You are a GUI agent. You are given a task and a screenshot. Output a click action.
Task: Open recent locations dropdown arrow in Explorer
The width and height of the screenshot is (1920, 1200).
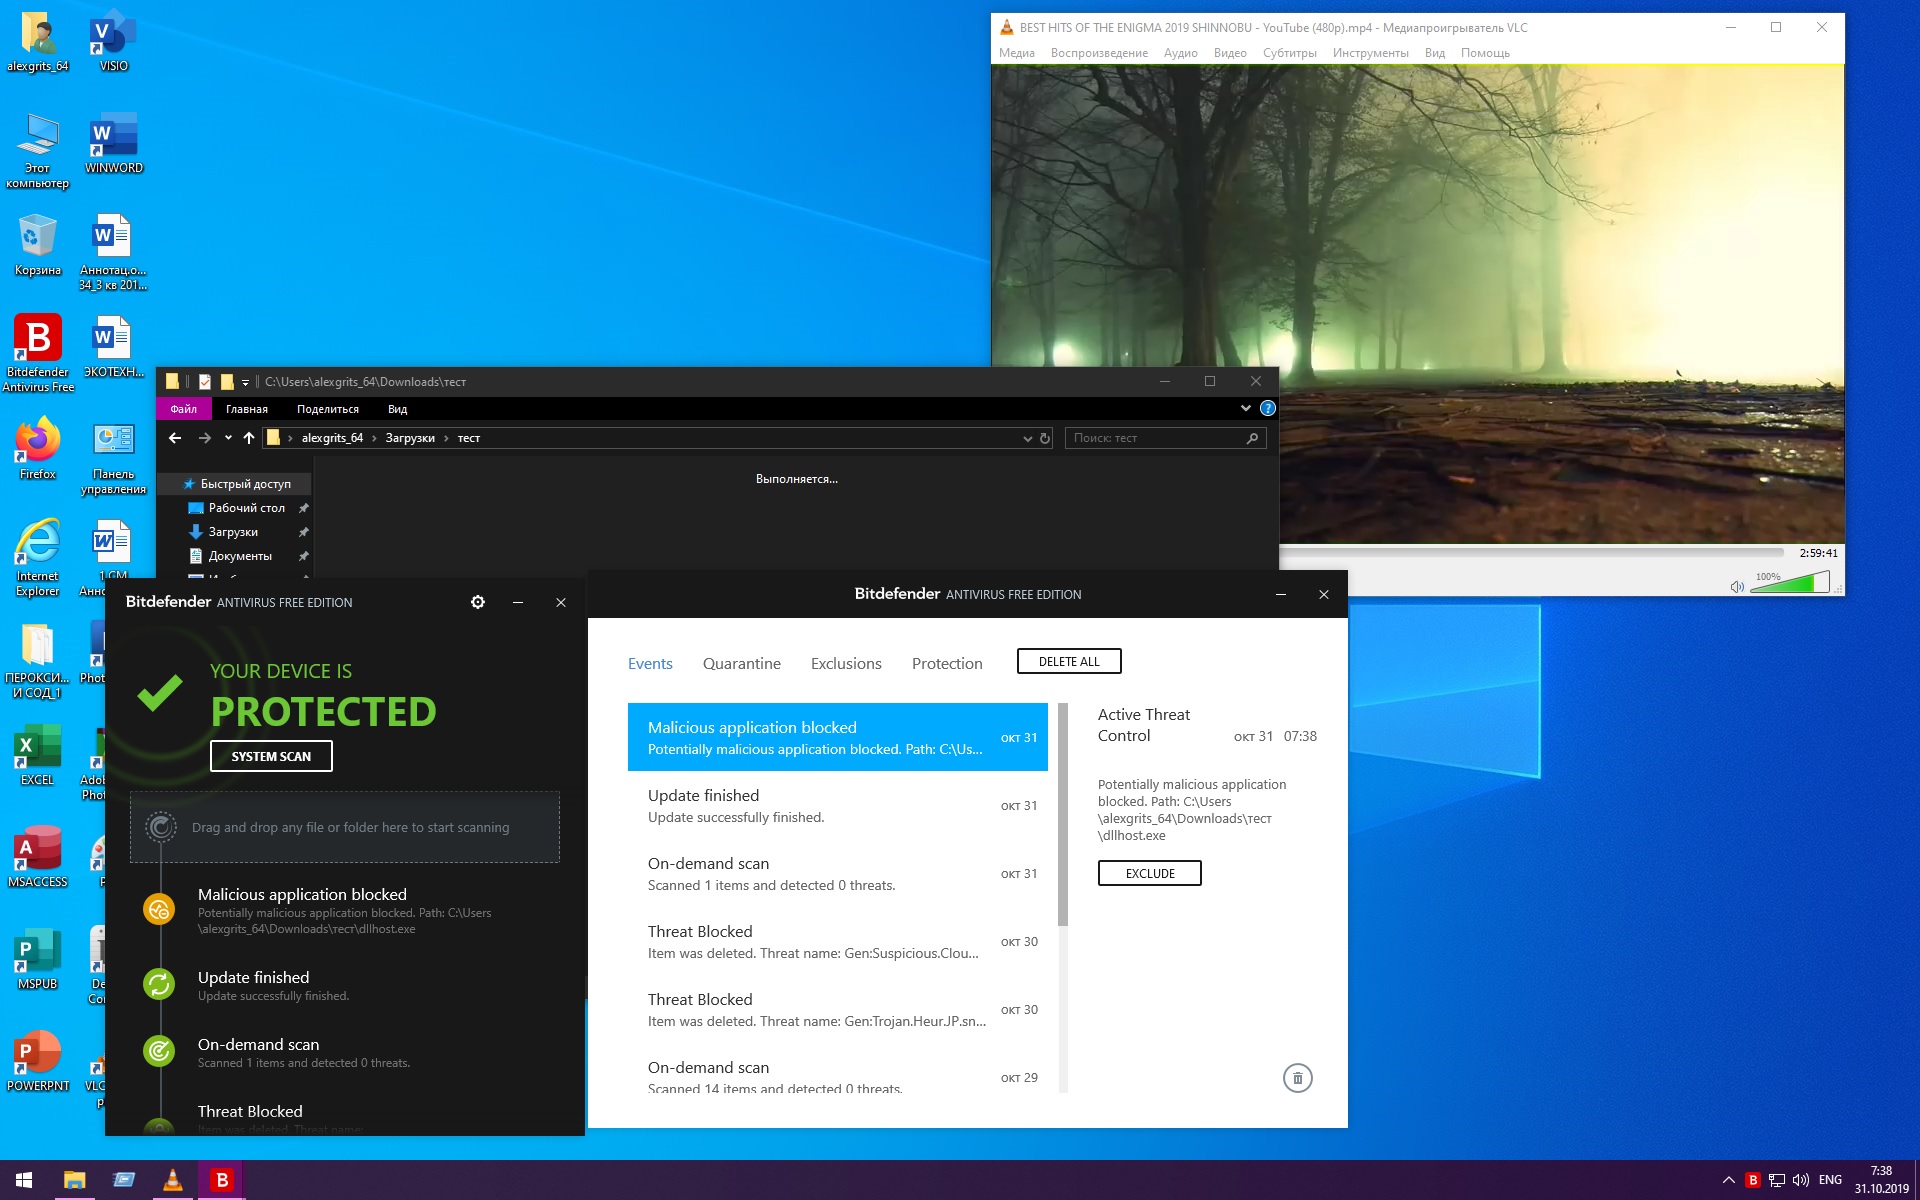[228, 438]
